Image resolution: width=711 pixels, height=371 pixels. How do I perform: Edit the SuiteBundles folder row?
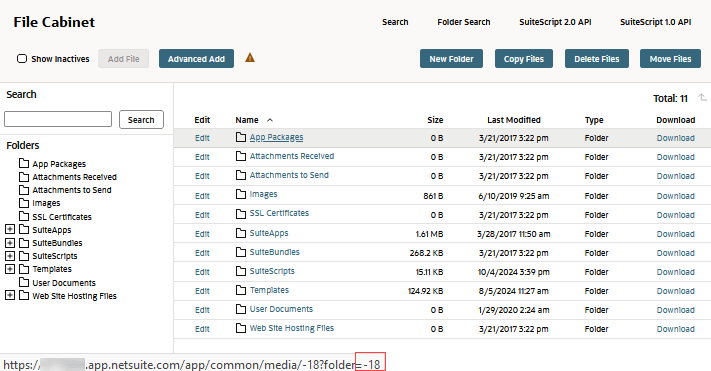[202, 253]
